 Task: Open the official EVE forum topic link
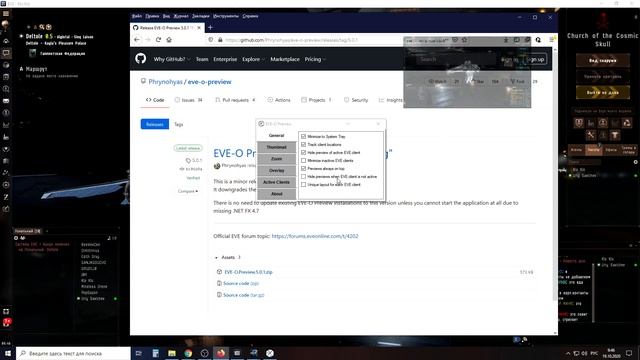(x=315, y=236)
